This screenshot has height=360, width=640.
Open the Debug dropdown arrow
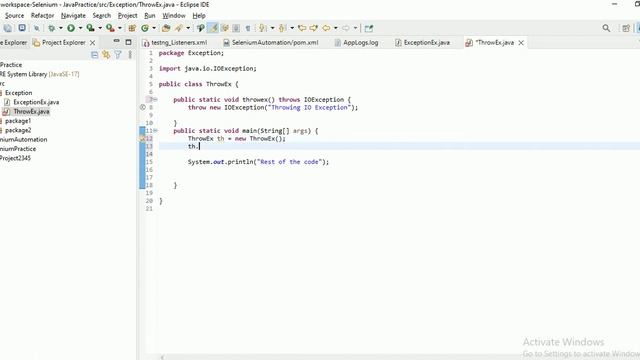point(60,28)
